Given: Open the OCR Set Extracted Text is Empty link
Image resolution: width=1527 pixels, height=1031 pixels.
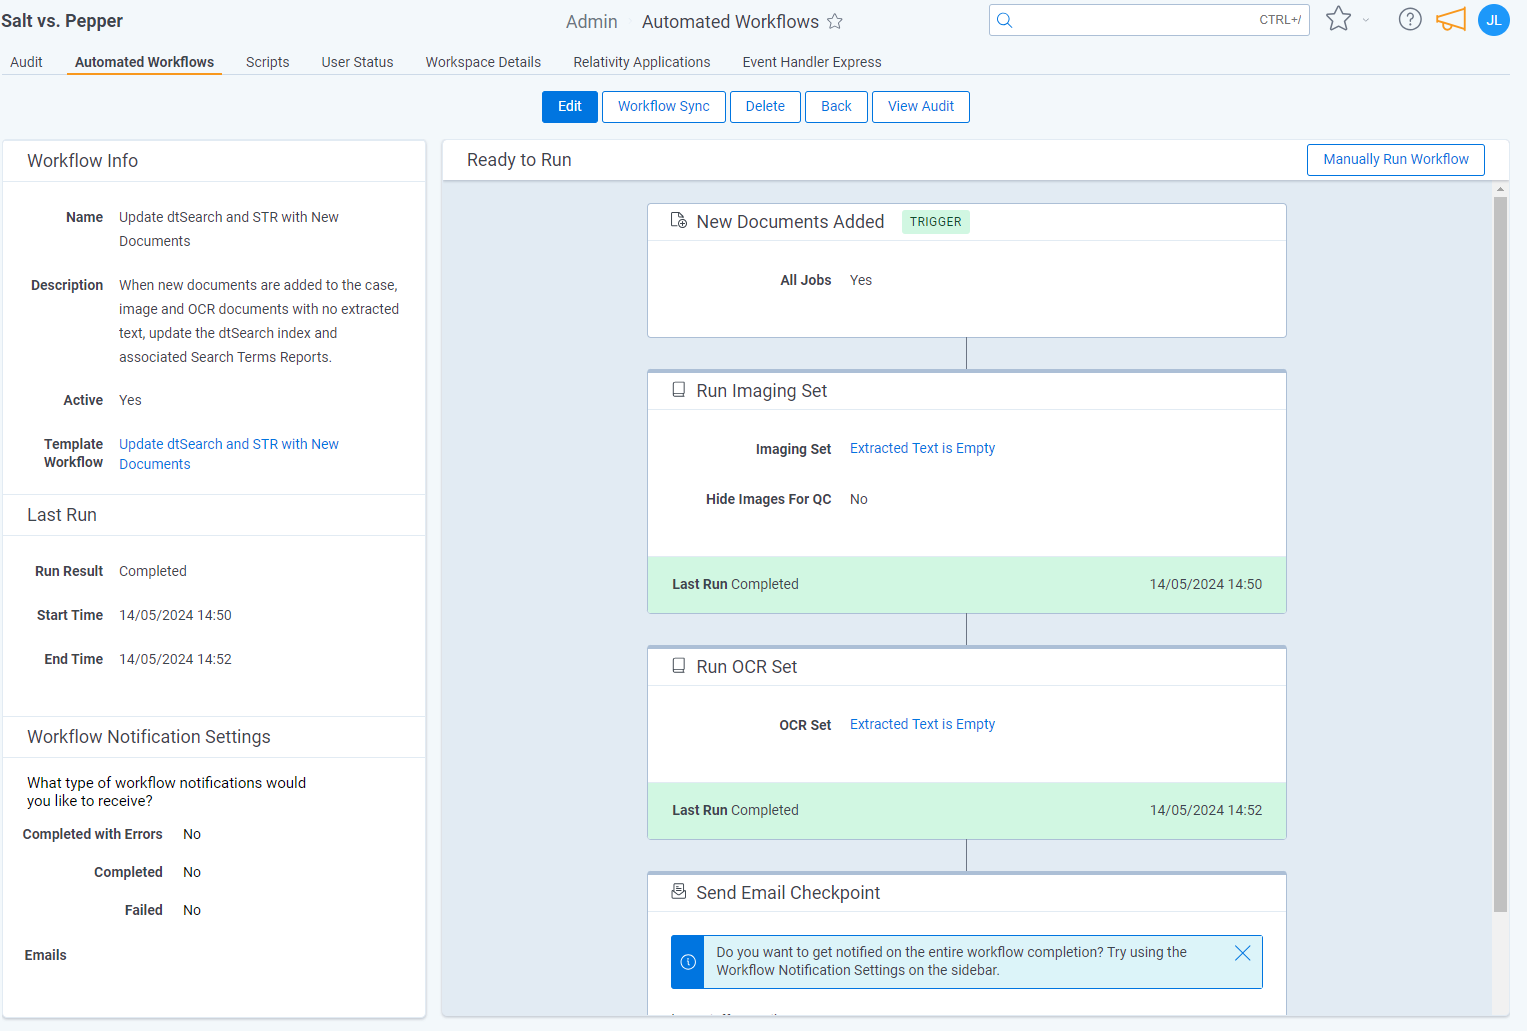Looking at the screenshot, I should coord(922,724).
